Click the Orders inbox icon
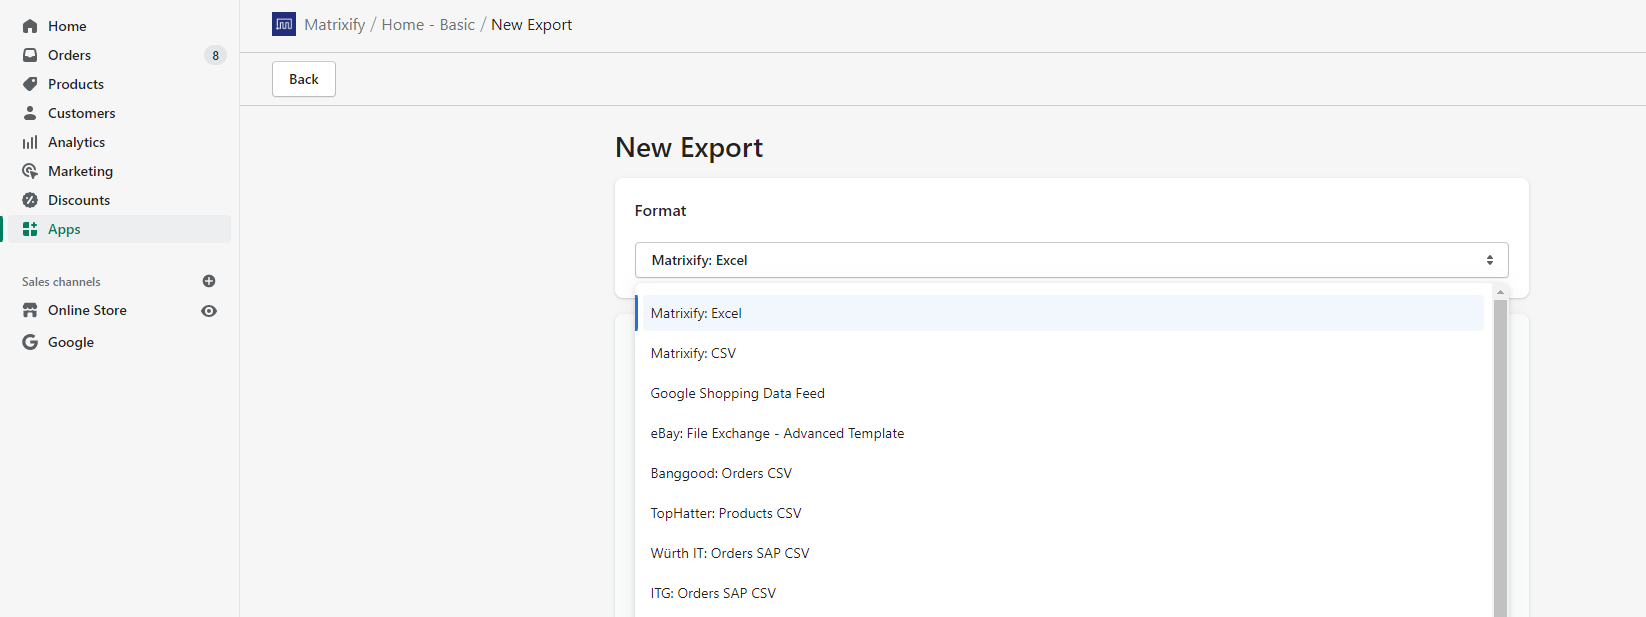 [x=30, y=55]
